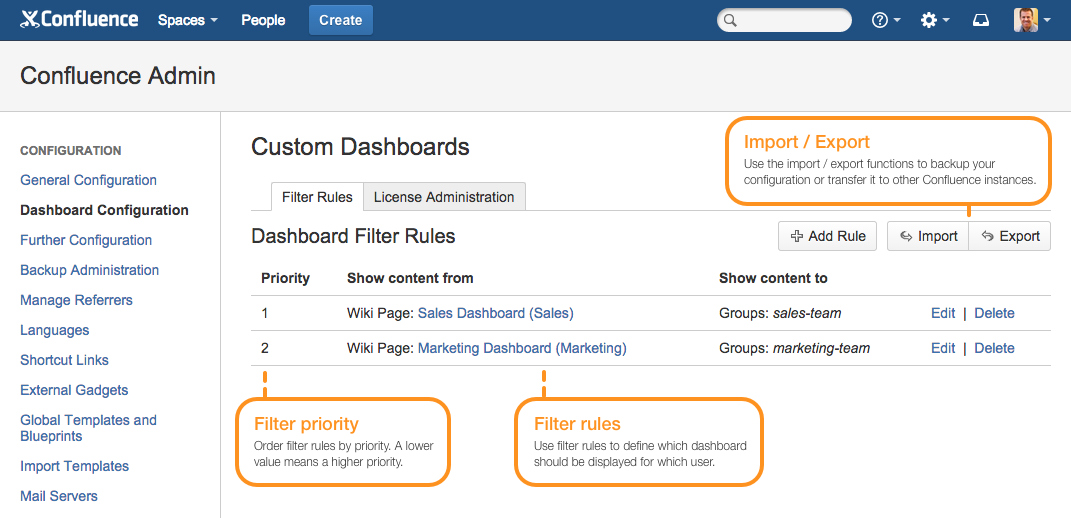Edit the sales-team filter rule

(943, 313)
